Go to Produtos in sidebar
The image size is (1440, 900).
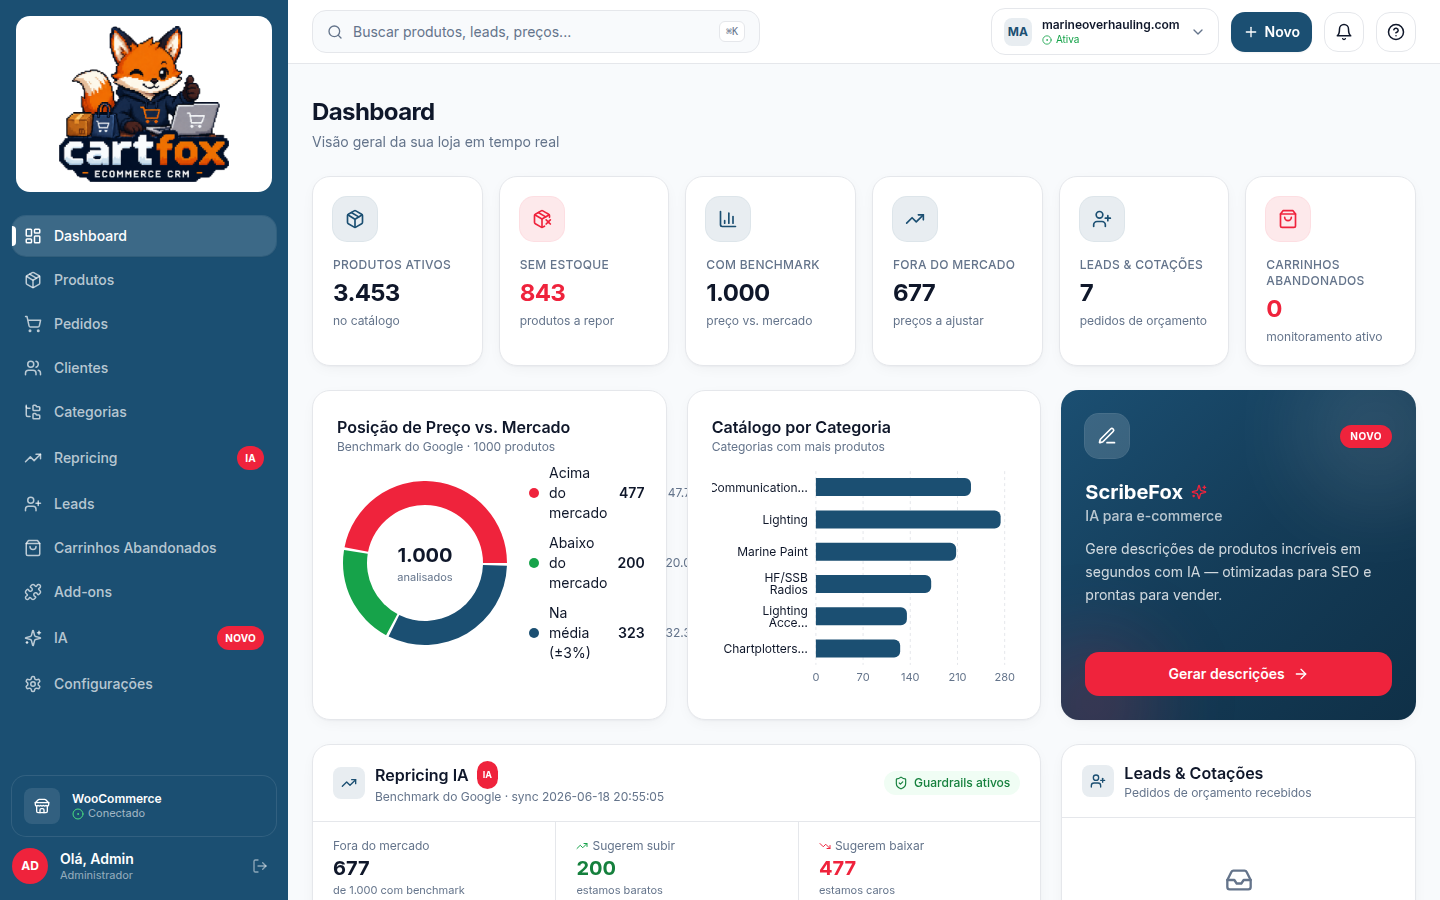pyautogui.click(x=144, y=280)
